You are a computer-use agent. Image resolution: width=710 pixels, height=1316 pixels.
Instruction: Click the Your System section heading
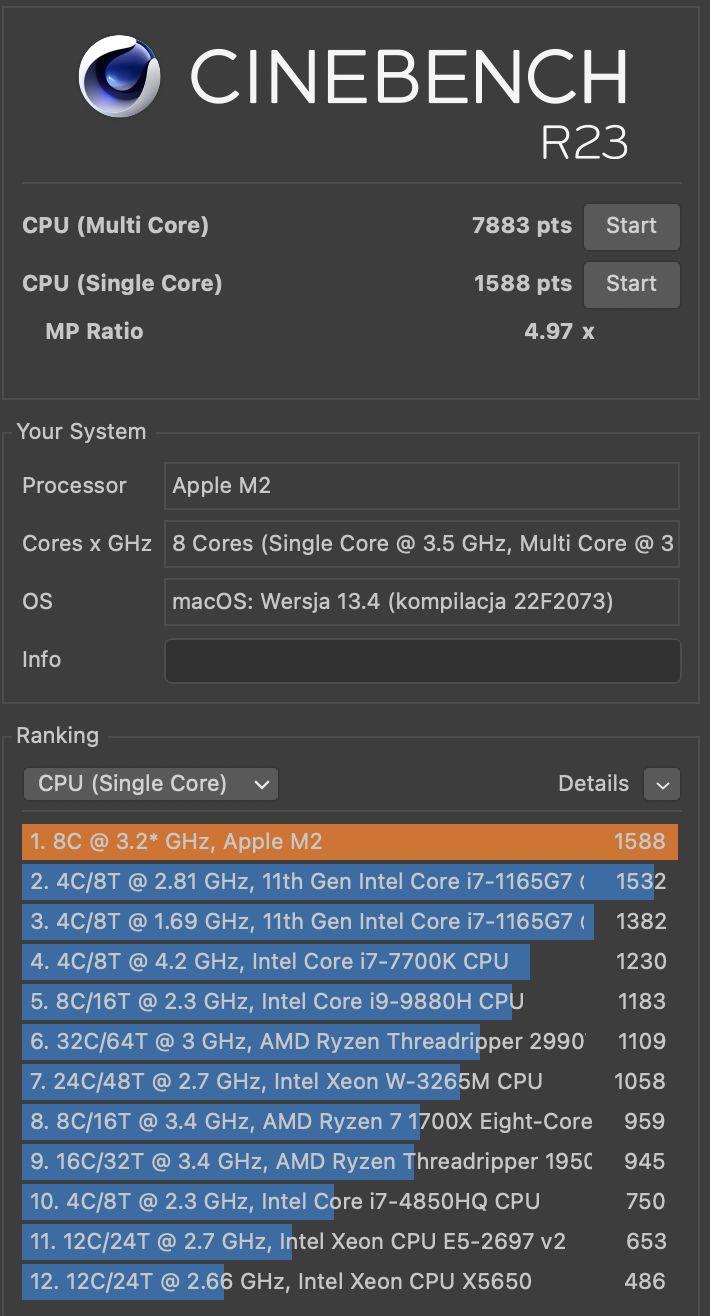(x=81, y=432)
